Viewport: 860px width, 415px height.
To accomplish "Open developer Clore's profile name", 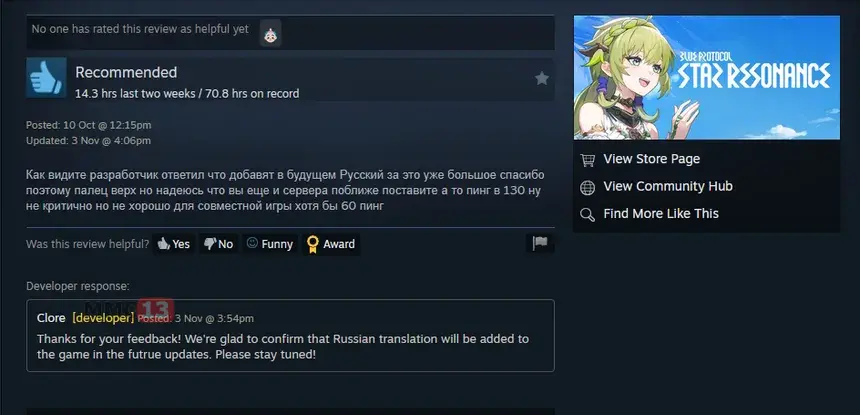I will click(51, 318).
